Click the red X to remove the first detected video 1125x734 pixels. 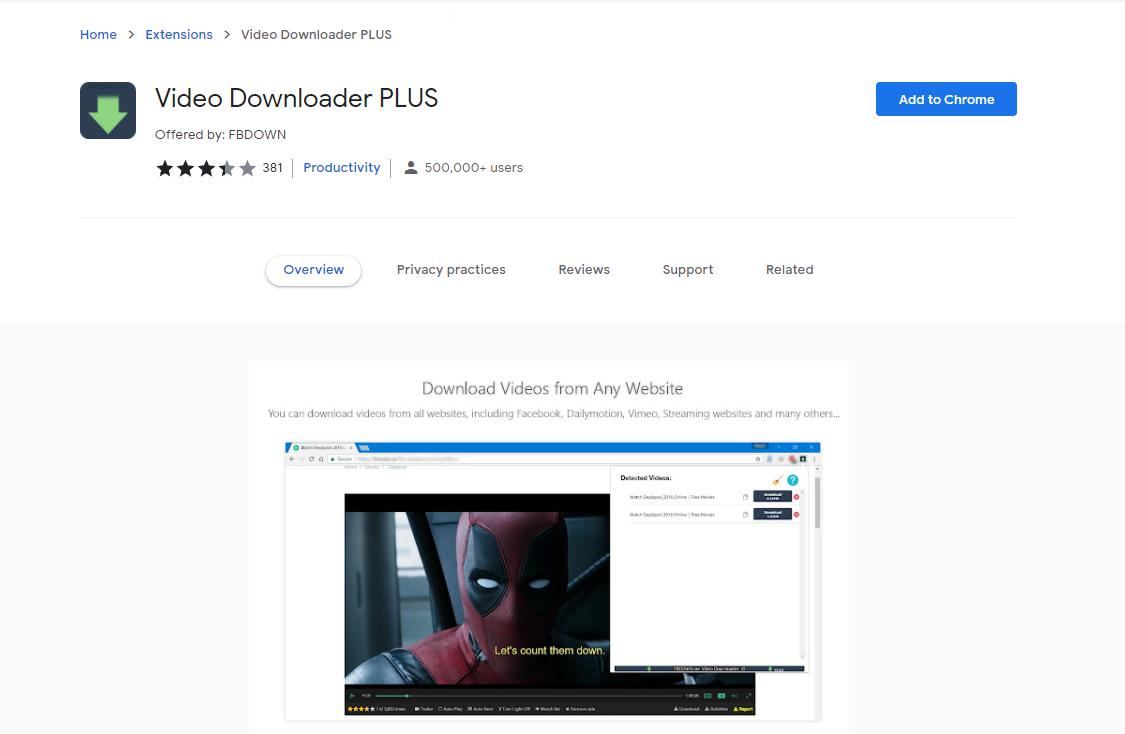pos(796,497)
